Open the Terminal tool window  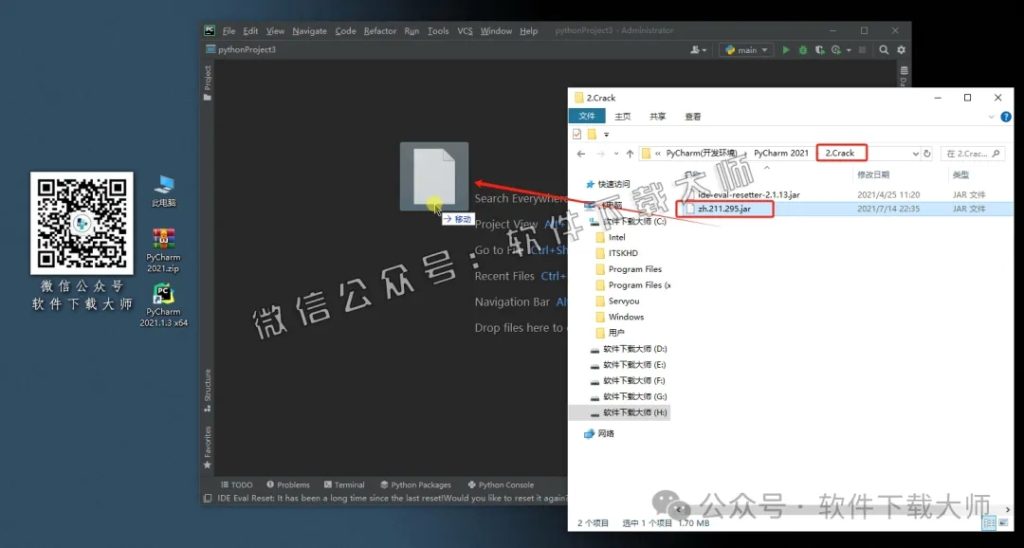point(344,485)
